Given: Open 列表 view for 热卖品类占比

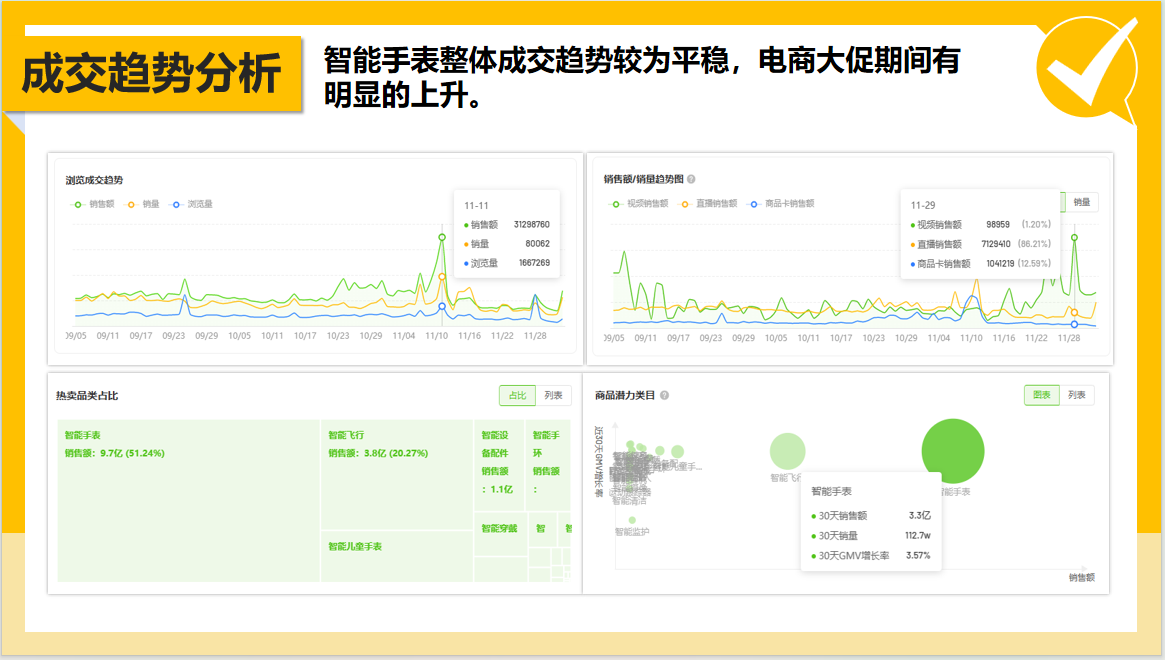Looking at the screenshot, I should [x=552, y=395].
